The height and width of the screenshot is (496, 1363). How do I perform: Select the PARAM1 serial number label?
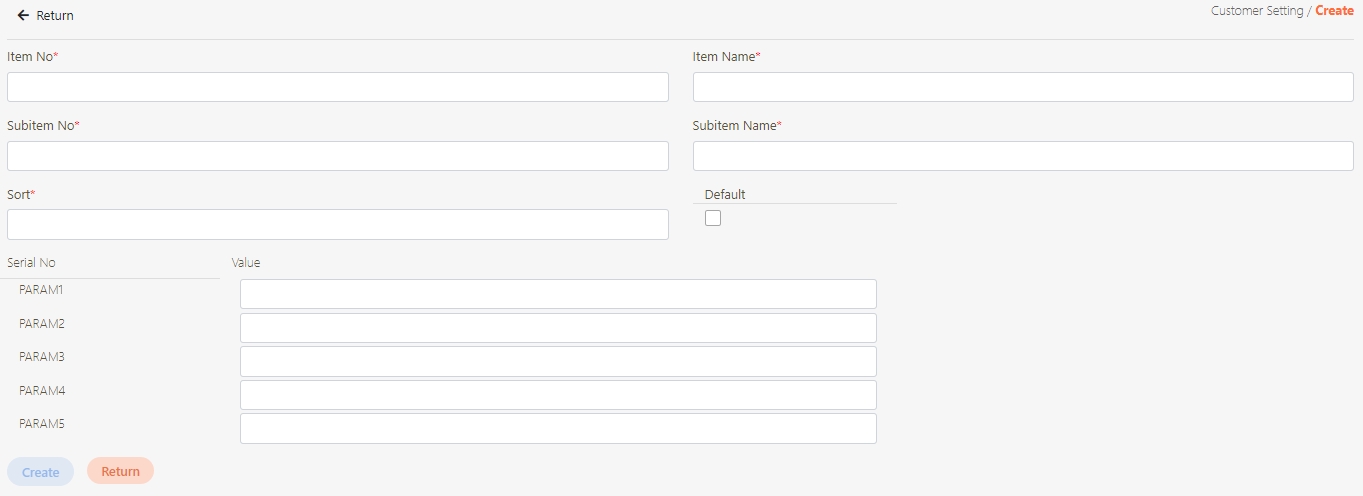coord(41,290)
